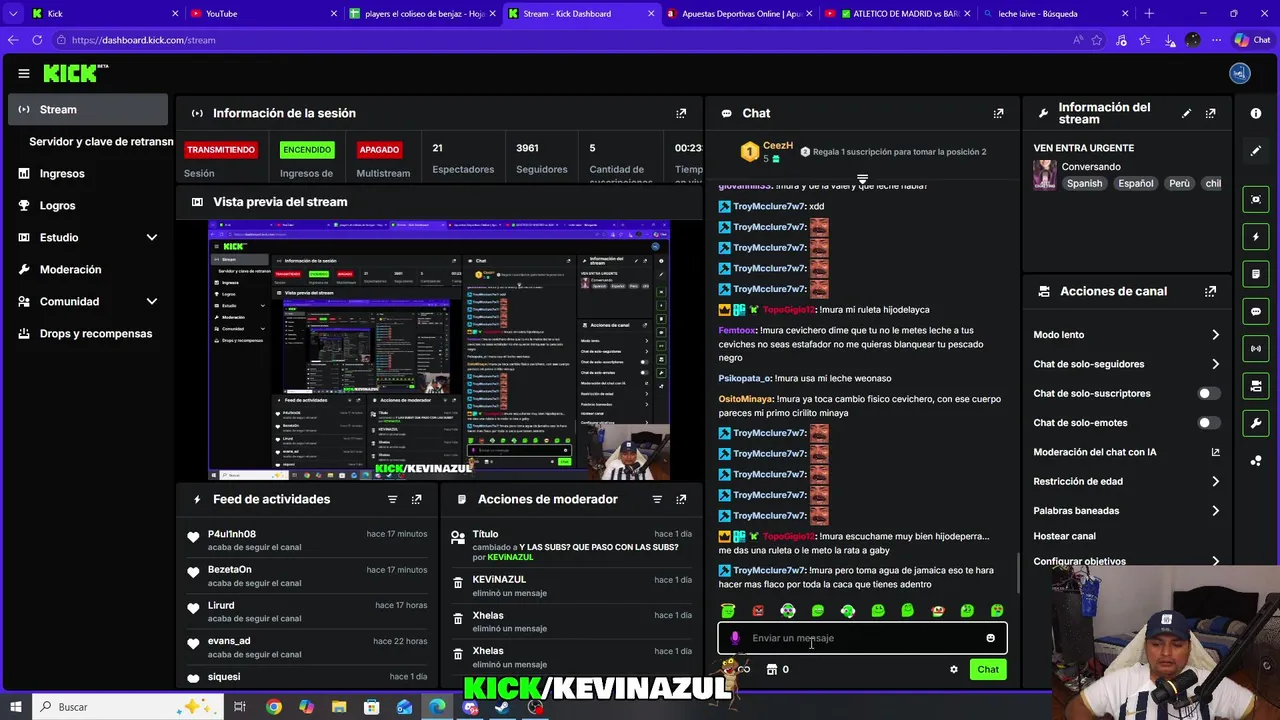This screenshot has height=720, width=1280.
Task: Click the Spanish tag chip
Action: click(x=1084, y=184)
